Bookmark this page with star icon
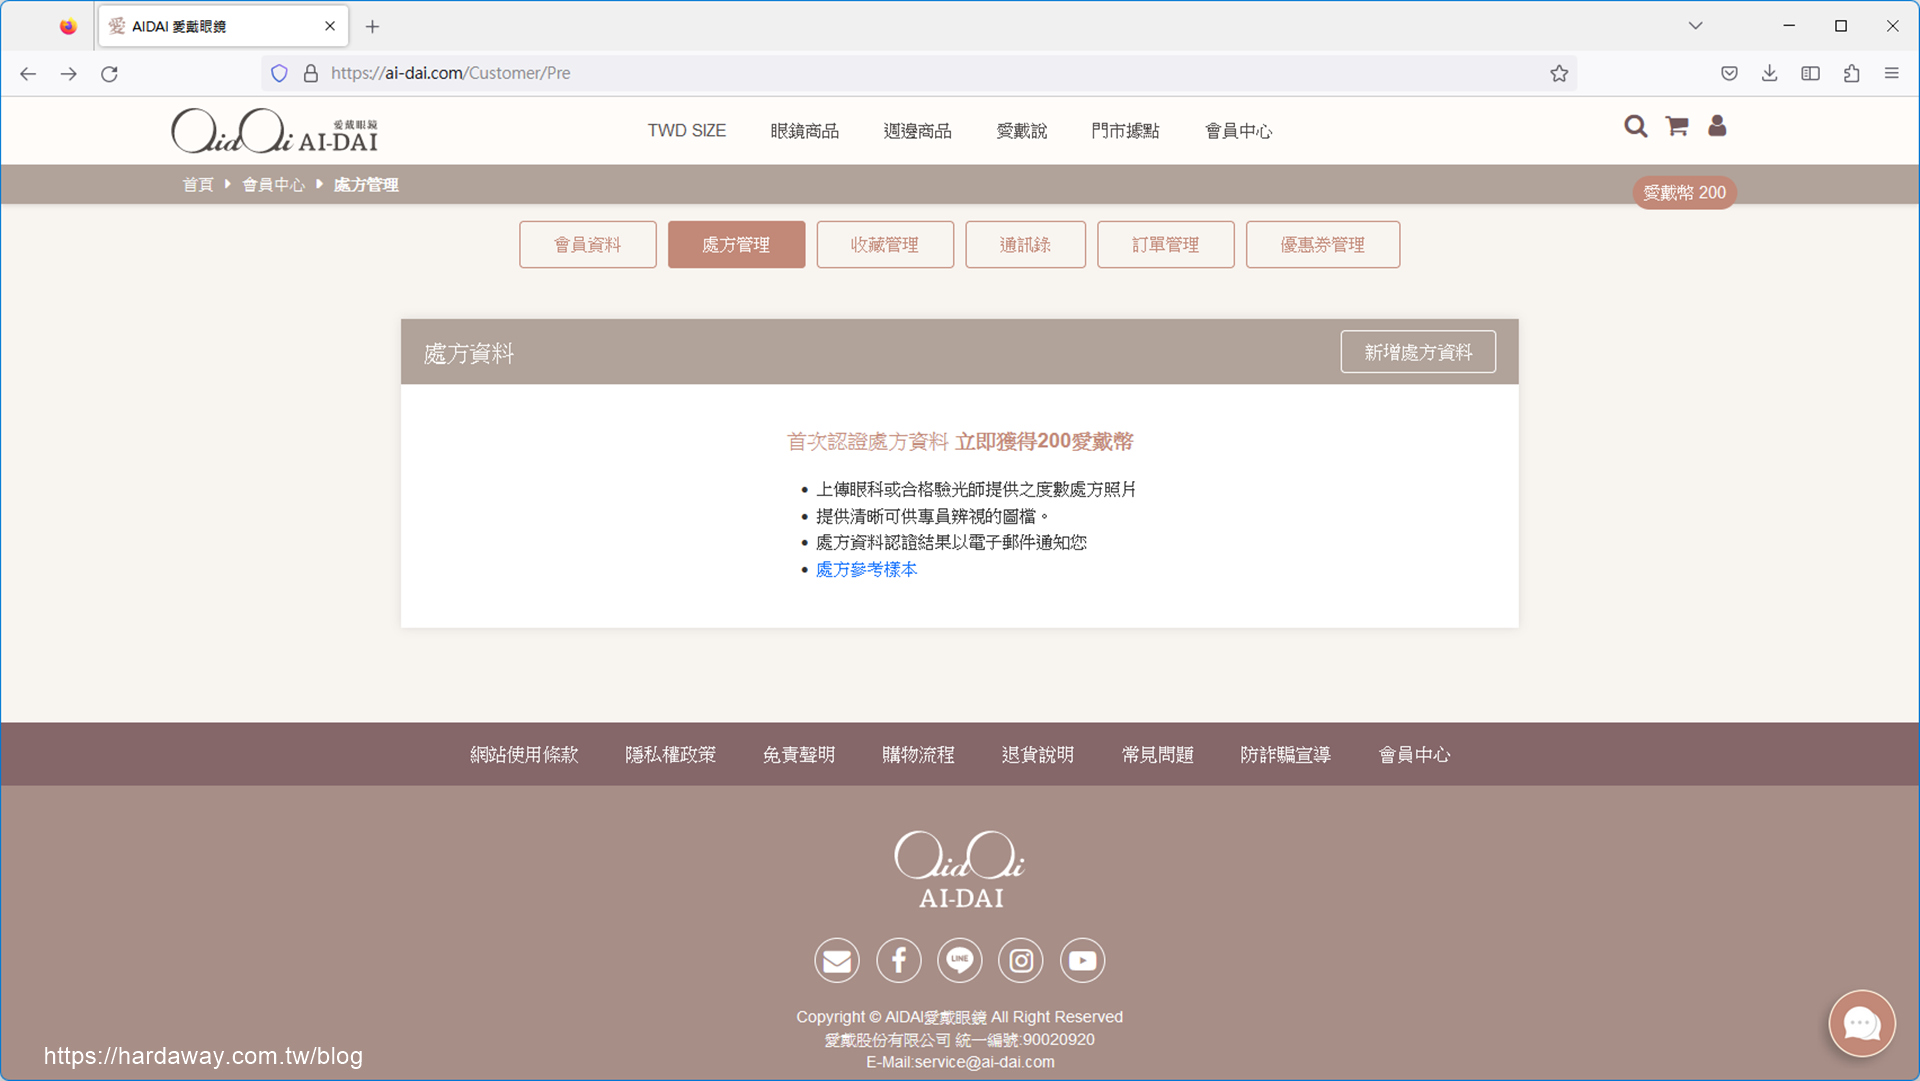Screen dimensions: 1920x1081 [1559, 73]
